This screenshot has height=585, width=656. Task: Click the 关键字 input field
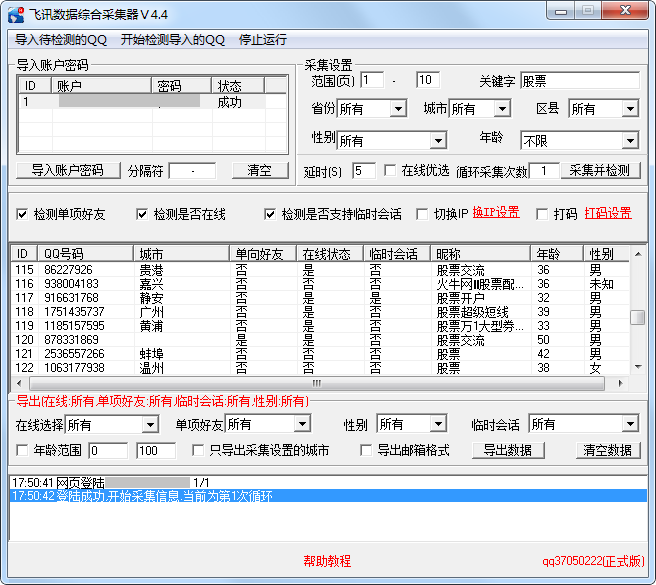pyautogui.click(x=579, y=81)
